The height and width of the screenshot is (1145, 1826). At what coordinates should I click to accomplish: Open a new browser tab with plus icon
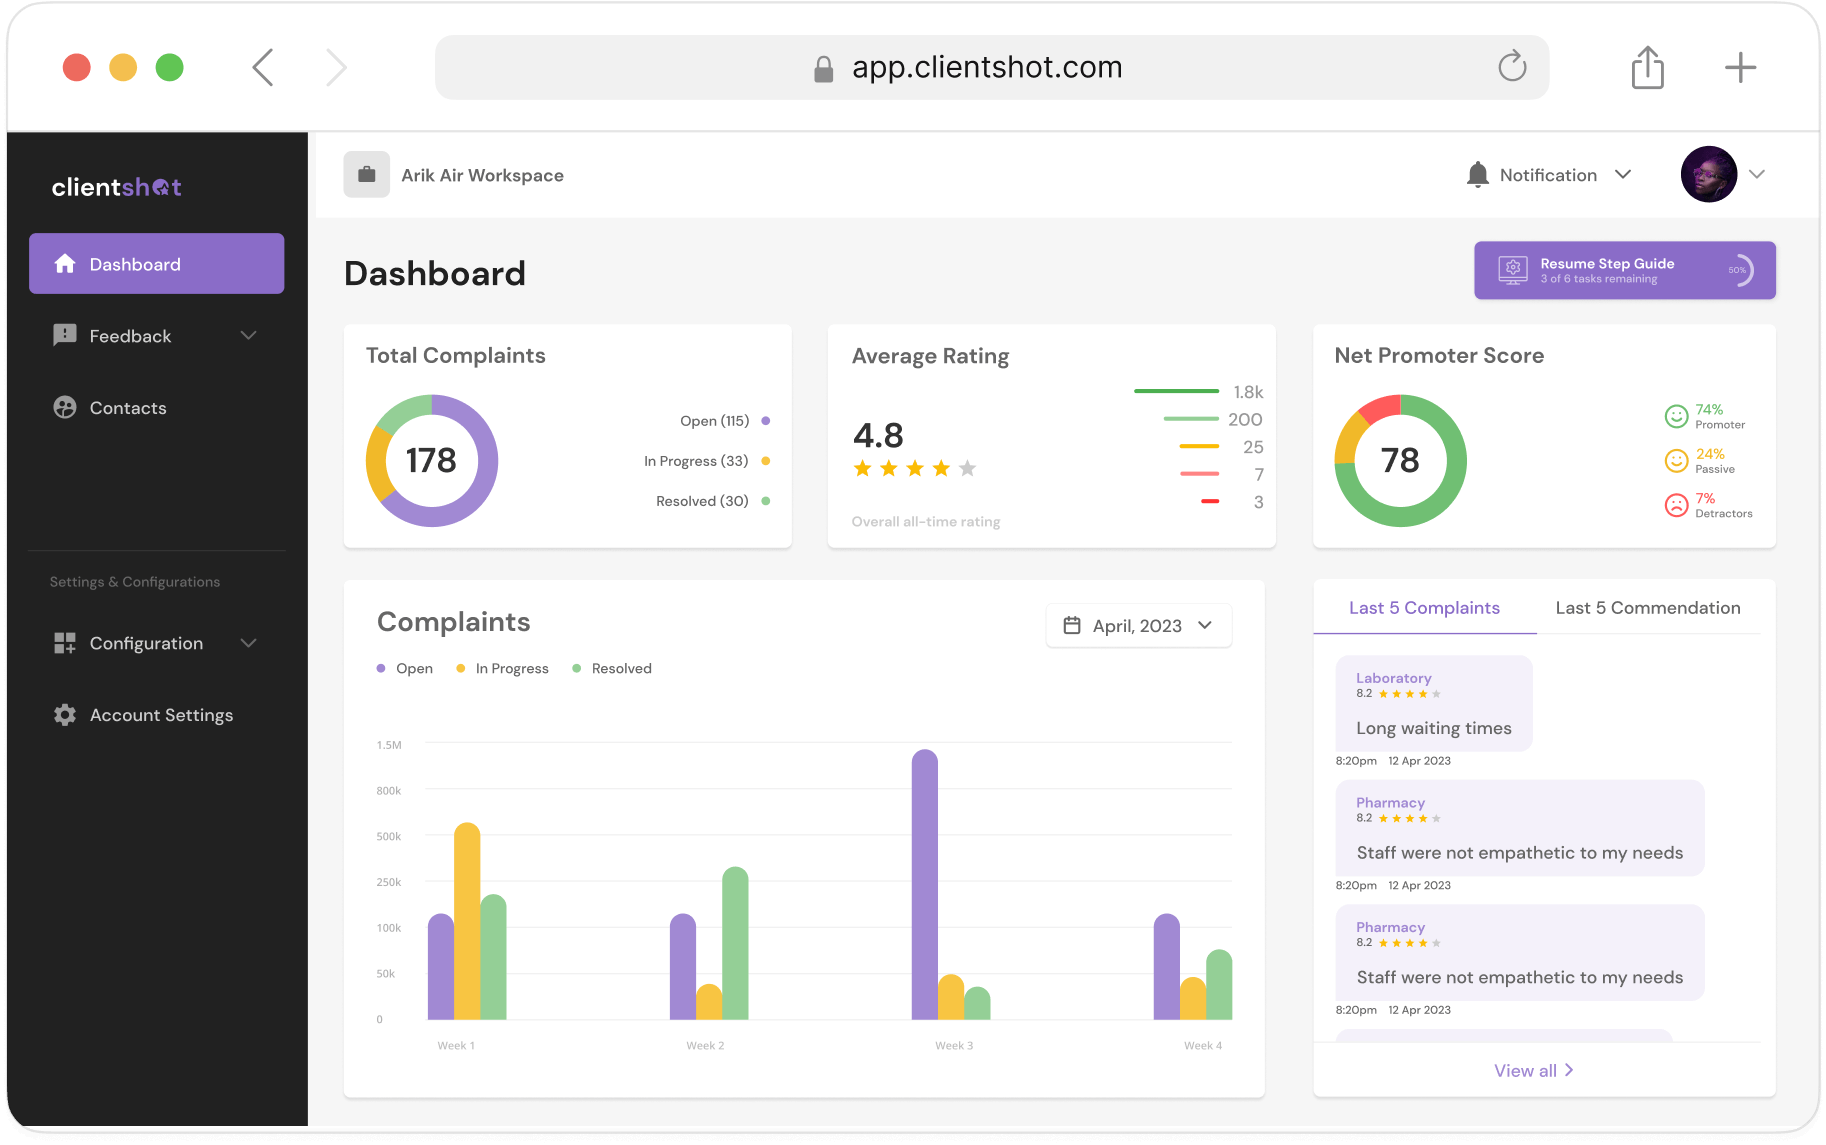(1740, 68)
